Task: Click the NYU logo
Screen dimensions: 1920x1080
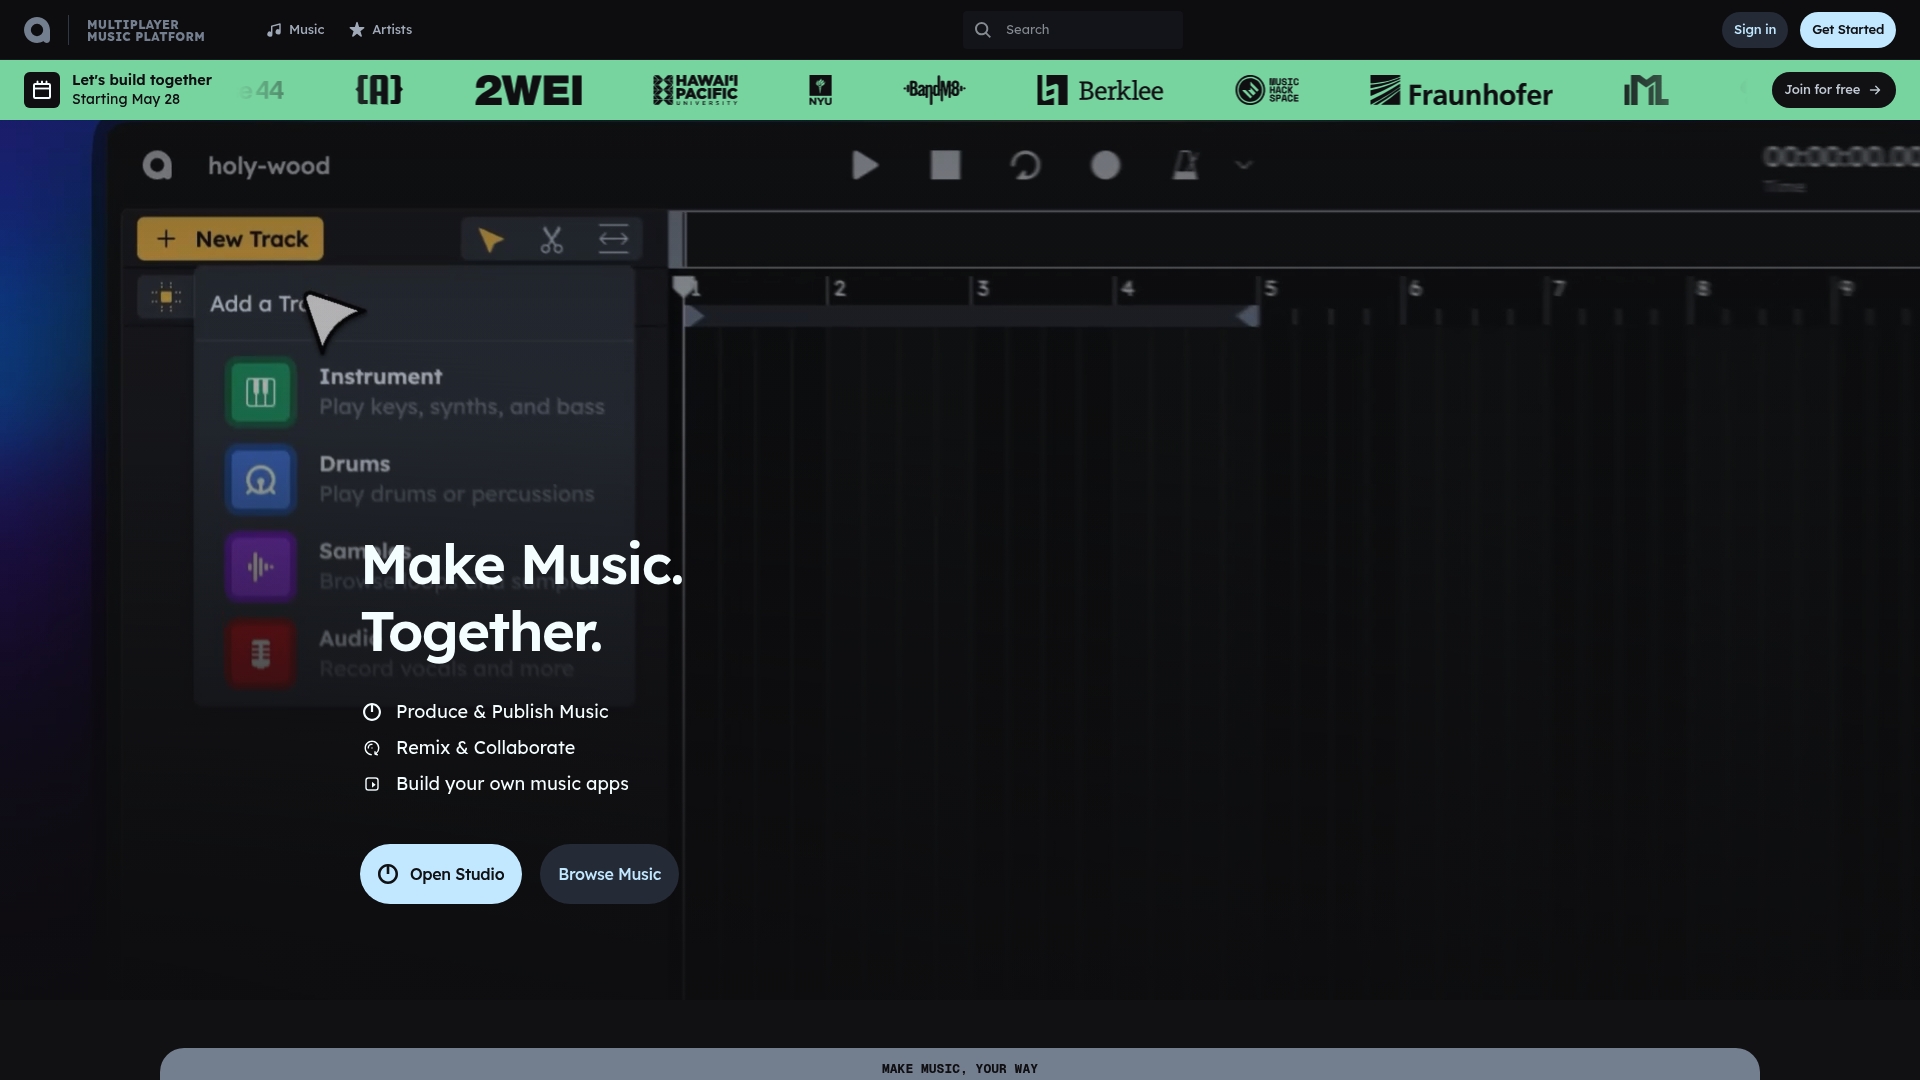Action: (820, 90)
